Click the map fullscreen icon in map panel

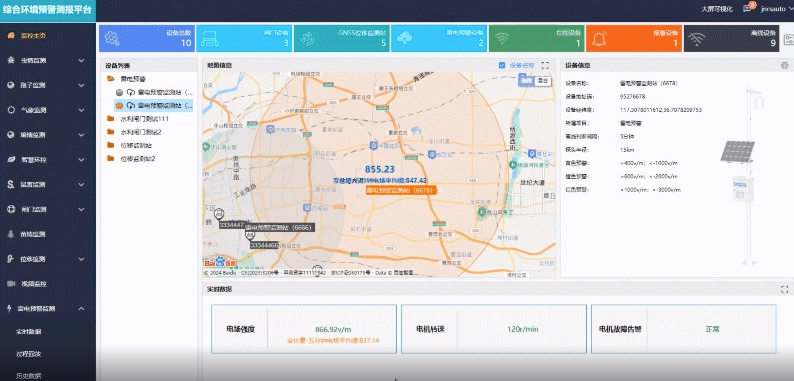click(545, 65)
